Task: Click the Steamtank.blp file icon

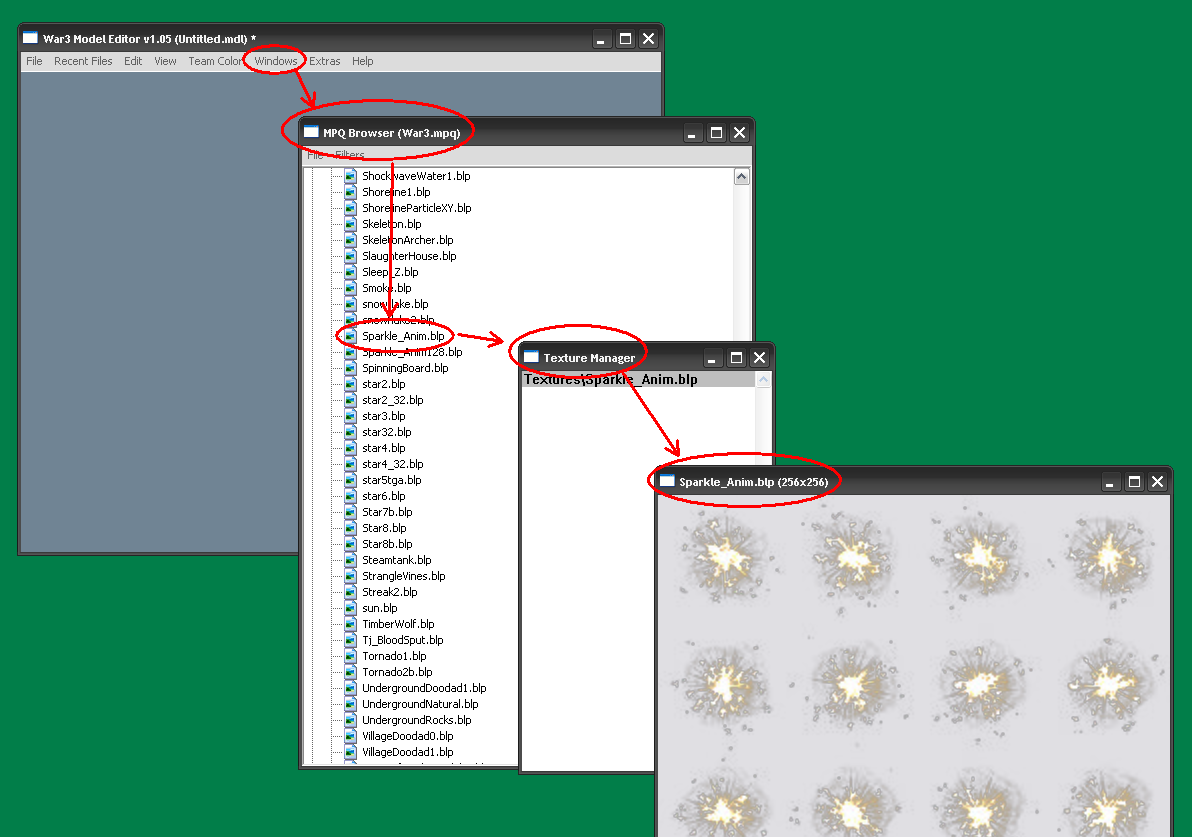Action: (350, 559)
